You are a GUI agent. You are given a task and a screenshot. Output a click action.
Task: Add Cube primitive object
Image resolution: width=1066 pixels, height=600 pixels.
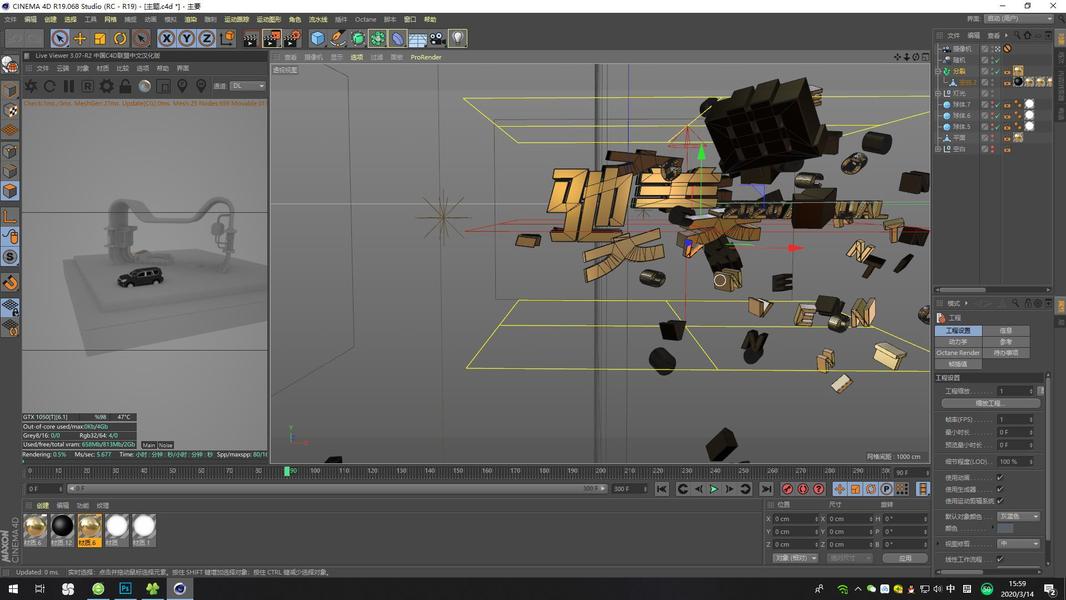317,39
